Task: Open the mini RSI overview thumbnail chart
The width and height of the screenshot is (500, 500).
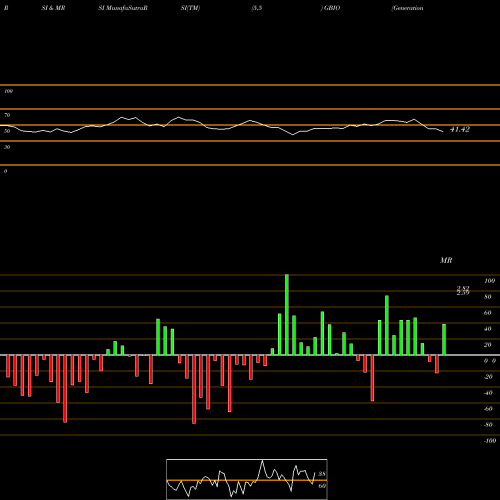Action: (247, 479)
